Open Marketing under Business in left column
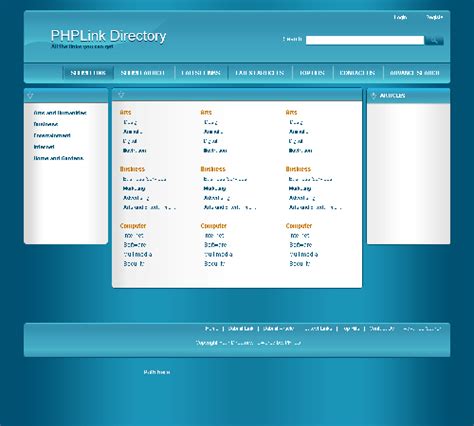The height and width of the screenshot is (426, 474). (x=134, y=189)
